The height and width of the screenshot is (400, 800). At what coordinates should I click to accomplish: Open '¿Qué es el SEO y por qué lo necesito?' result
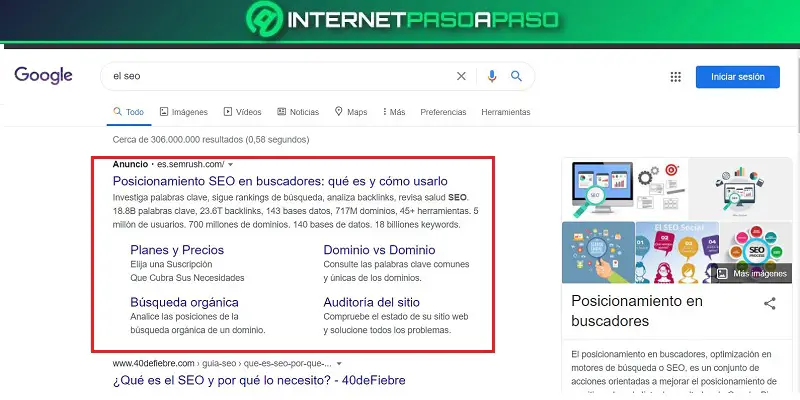click(x=259, y=381)
